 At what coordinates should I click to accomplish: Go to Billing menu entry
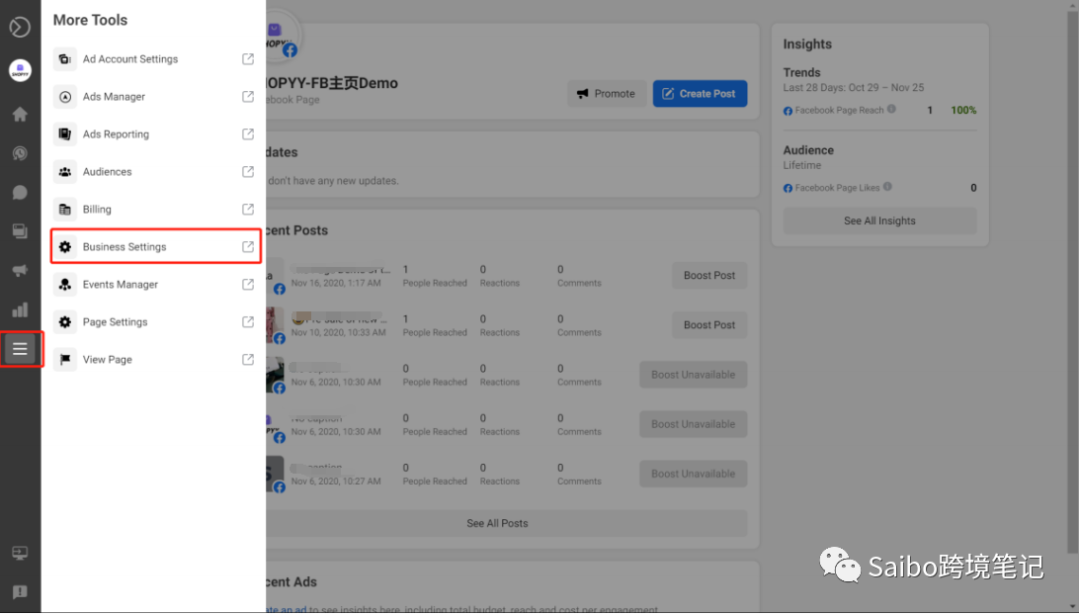click(x=155, y=209)
